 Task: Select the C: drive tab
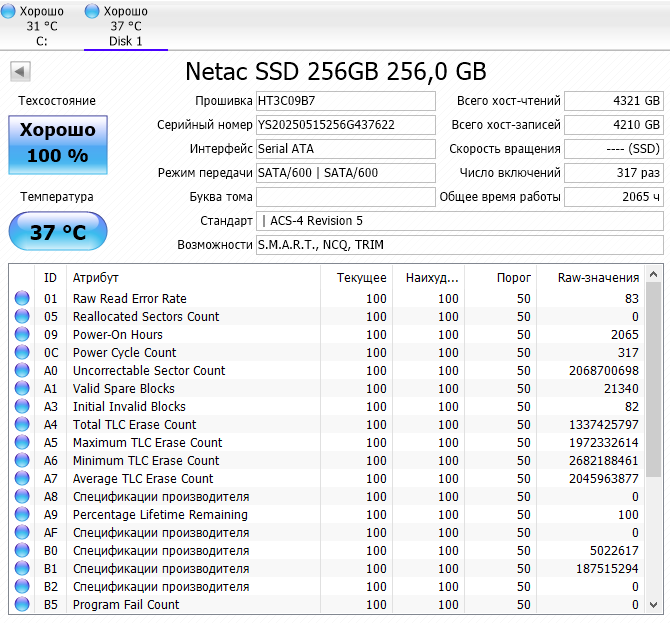pyautogui.click(x=41, y=26)
